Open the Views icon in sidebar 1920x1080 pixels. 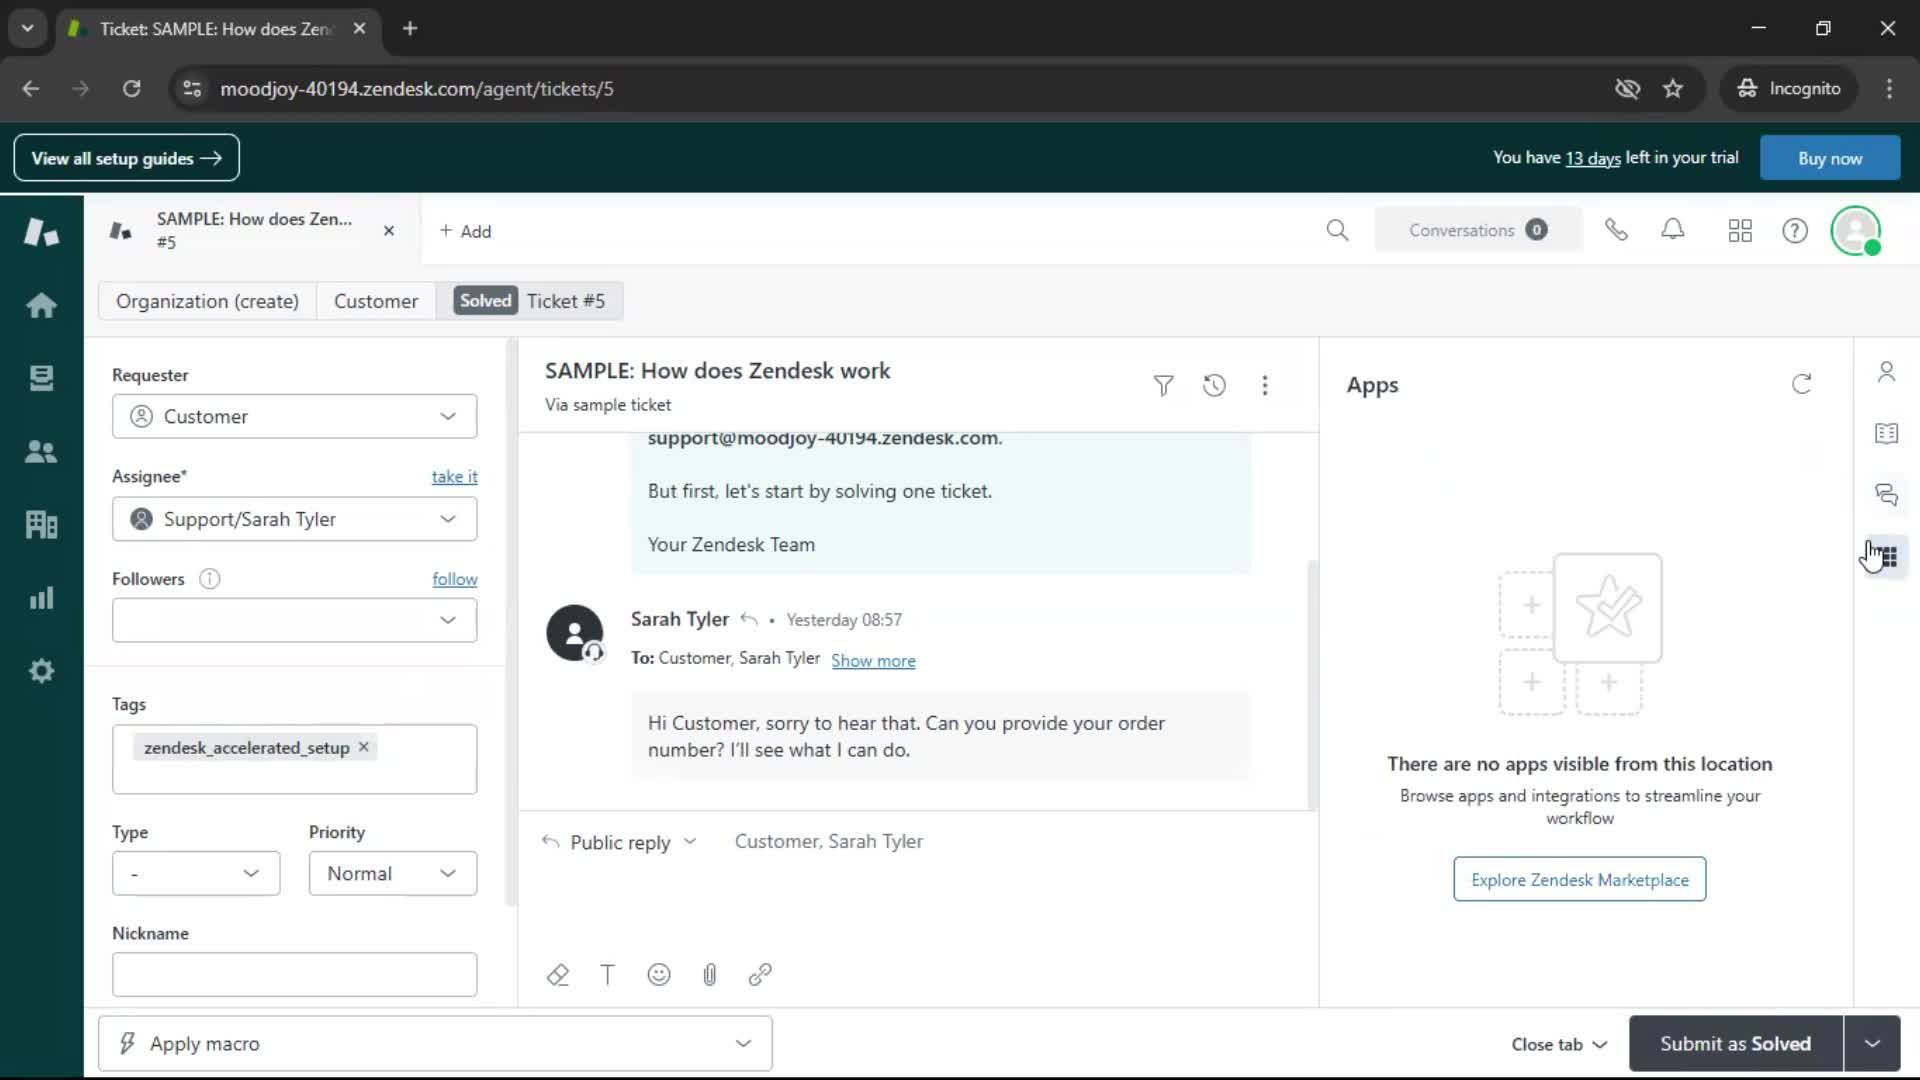pos(41,378)
